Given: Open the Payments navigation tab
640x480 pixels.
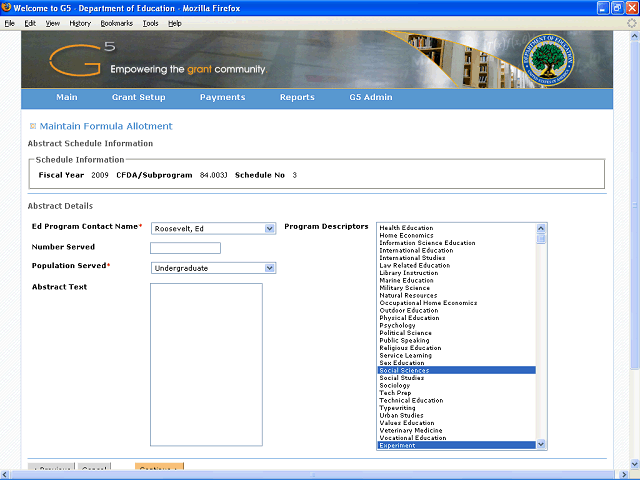Looking at the screenshot, I should pyautogui.click(x=222, y=98).
